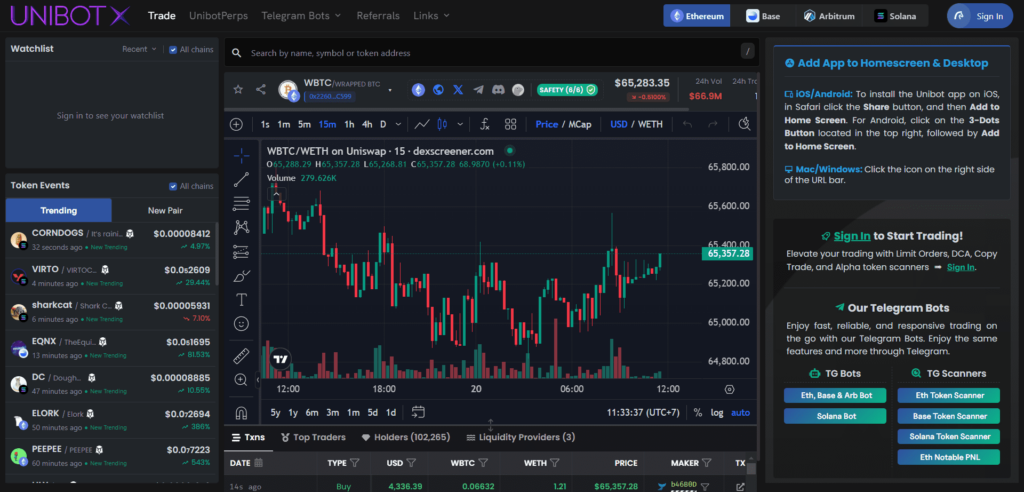1024x492 pixels.
Task: Open the X (Twitter) link icon
Action: pos(458,90)
